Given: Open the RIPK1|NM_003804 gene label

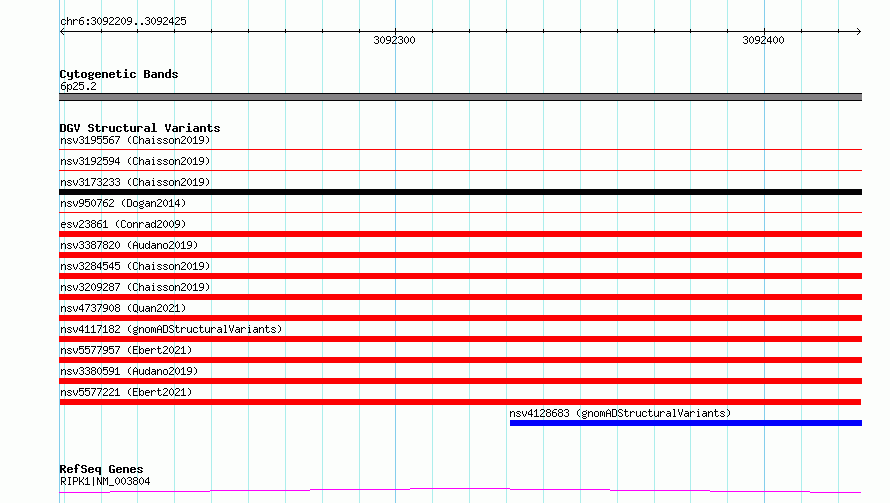Looking at the screenshot, I should click(105, 481).
